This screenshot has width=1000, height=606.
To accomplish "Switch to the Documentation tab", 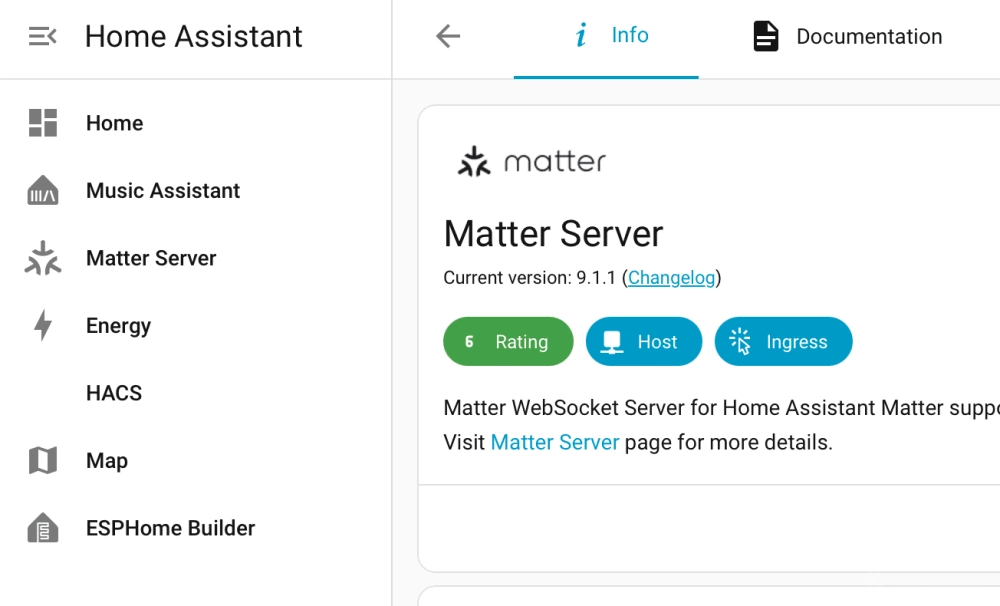I will point(848,38).
